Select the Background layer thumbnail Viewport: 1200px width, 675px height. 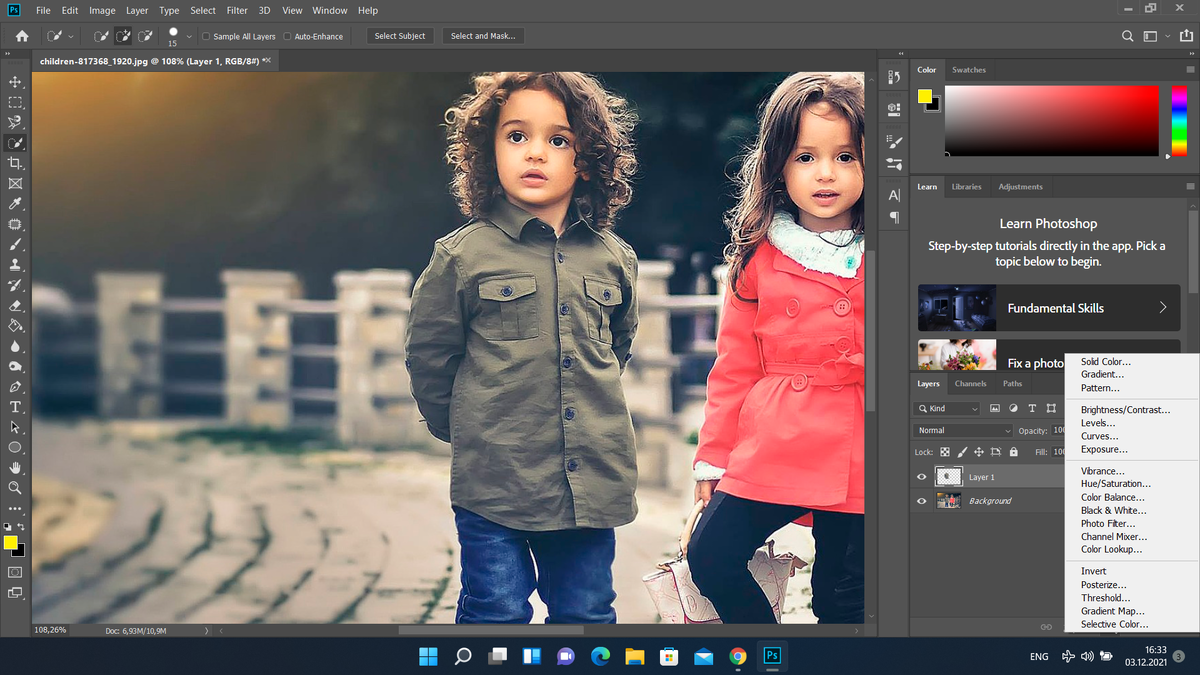point(948,501)
